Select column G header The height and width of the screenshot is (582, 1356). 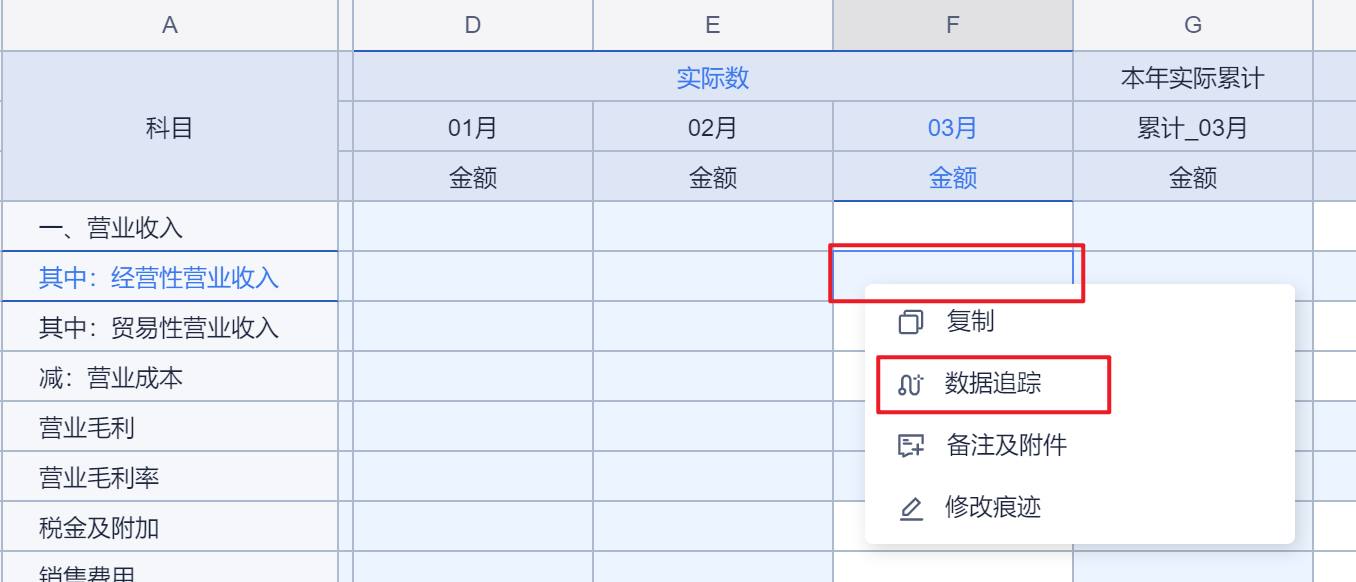click(1193, 25)
